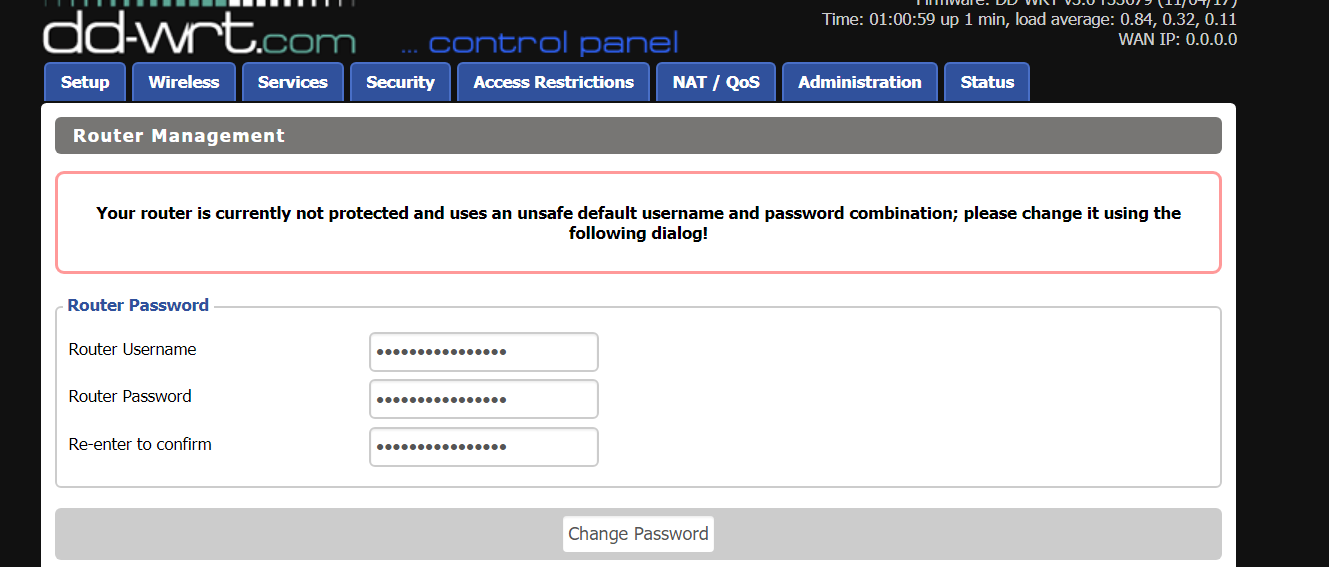Click the unsafe default password warning message
The image size is (1329, 567).
tap(638, 223)
